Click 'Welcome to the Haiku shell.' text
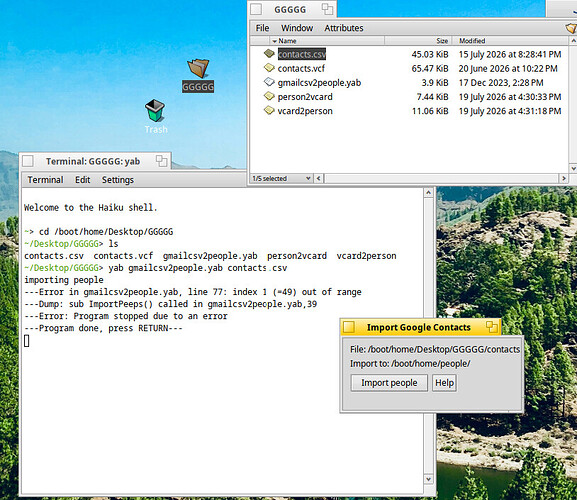577x500 pixels. (x=91, y=208)
